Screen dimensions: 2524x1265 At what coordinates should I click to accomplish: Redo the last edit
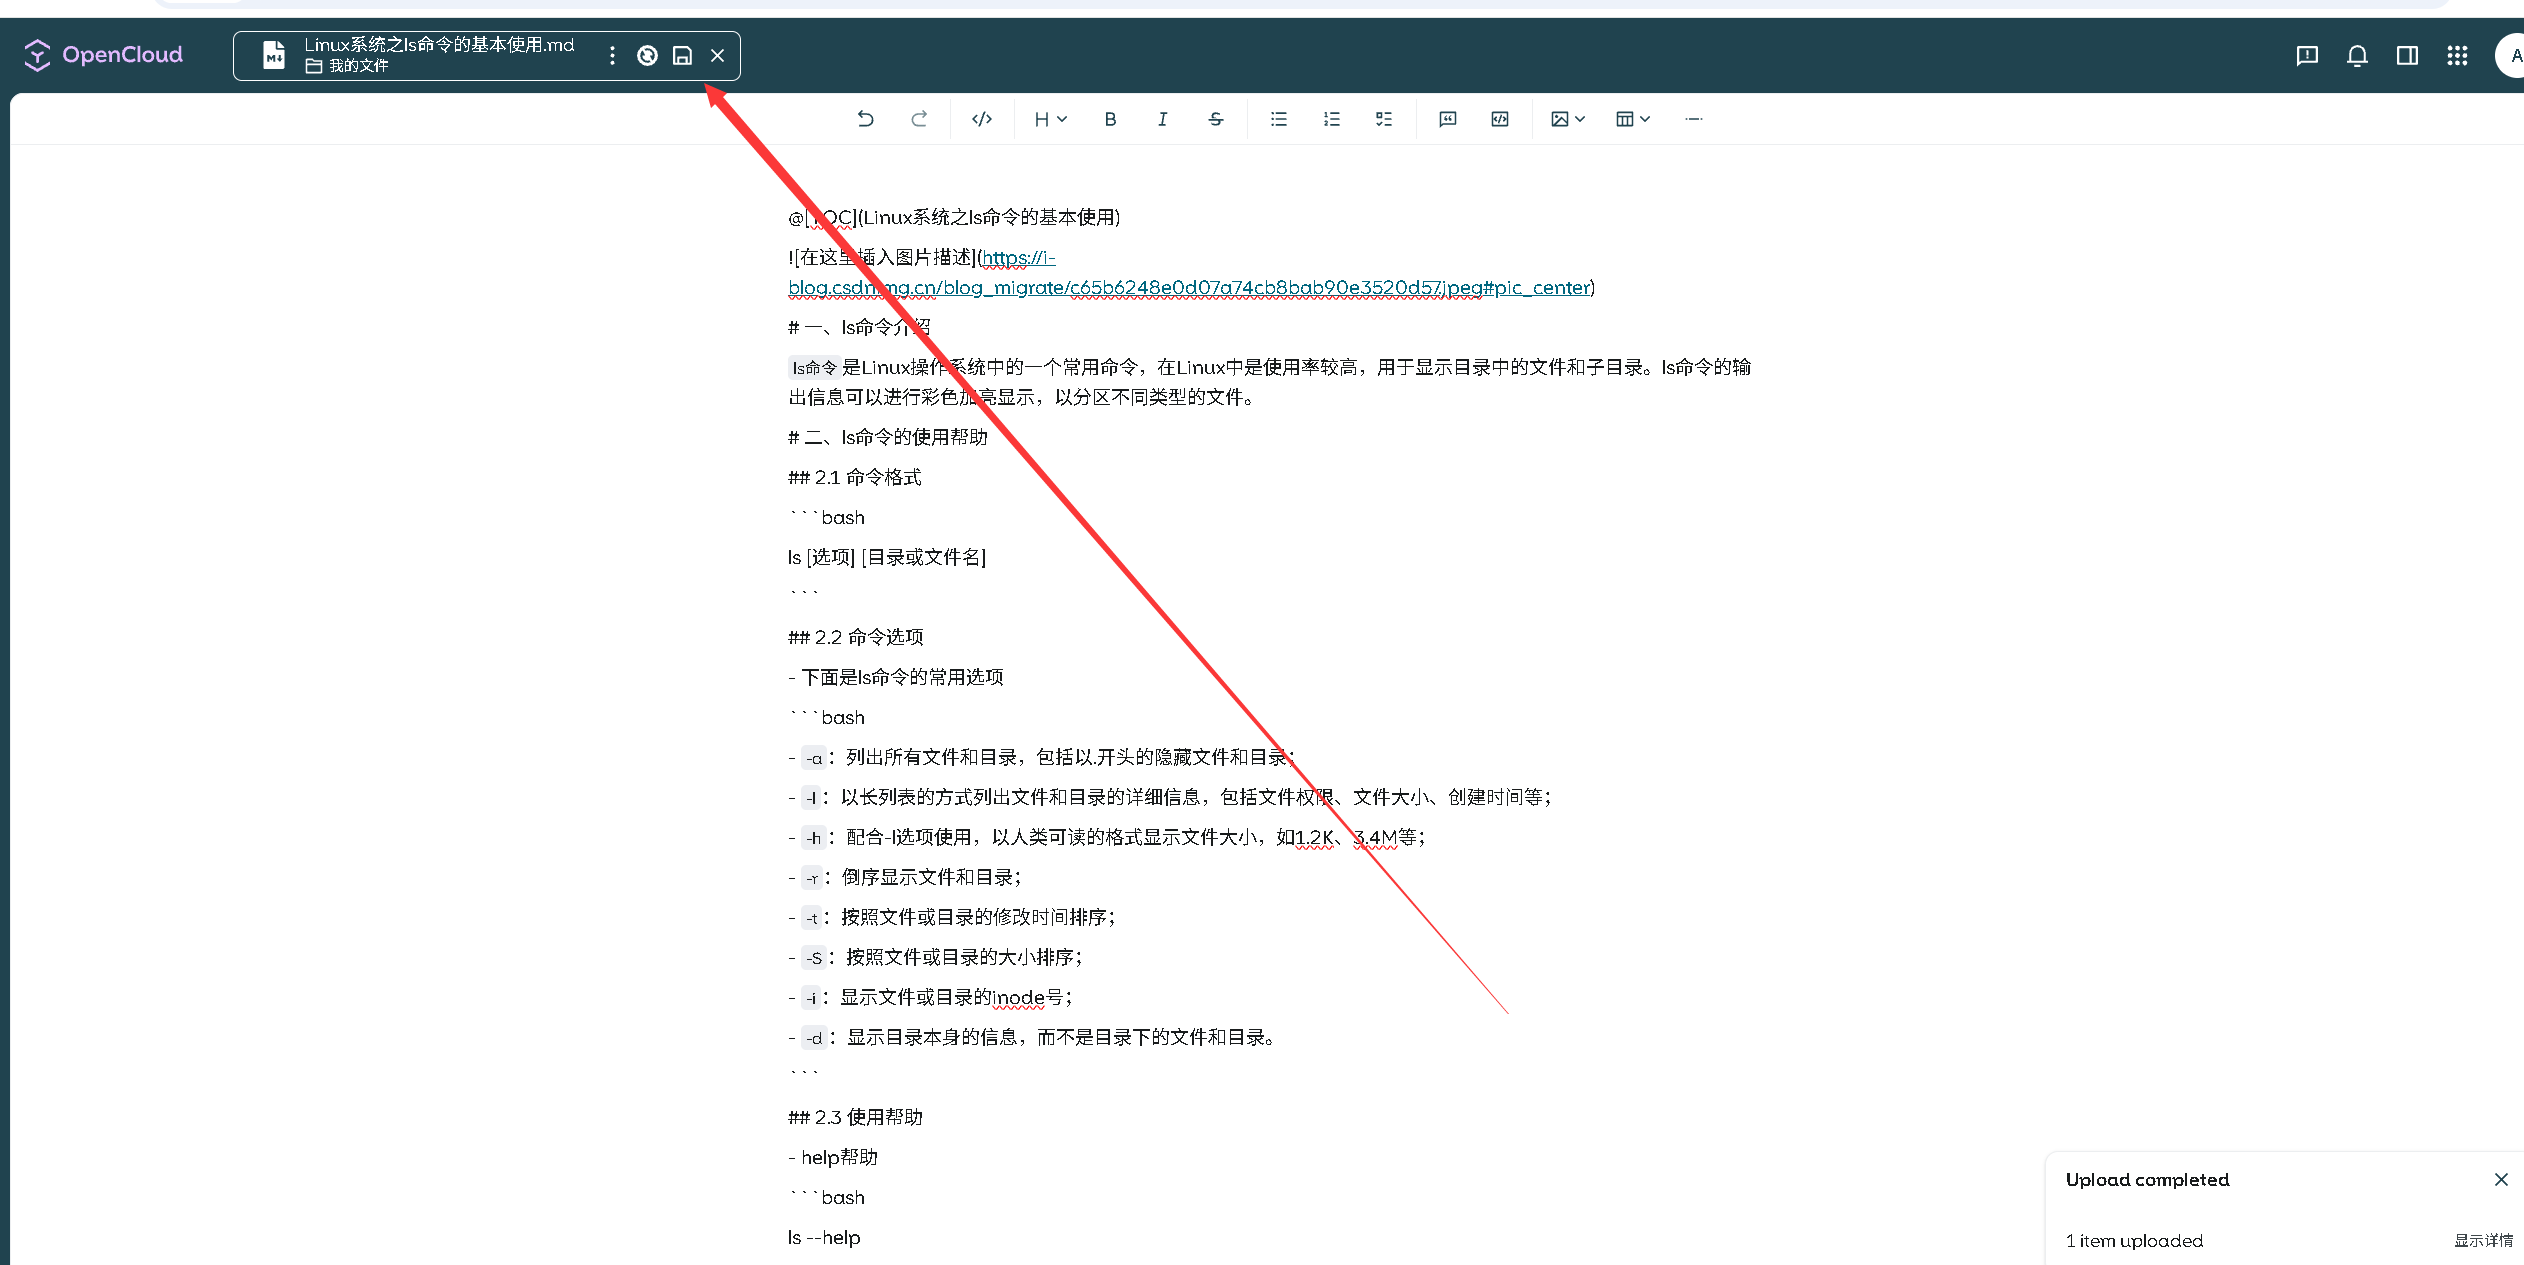click(x=919, y=119)
